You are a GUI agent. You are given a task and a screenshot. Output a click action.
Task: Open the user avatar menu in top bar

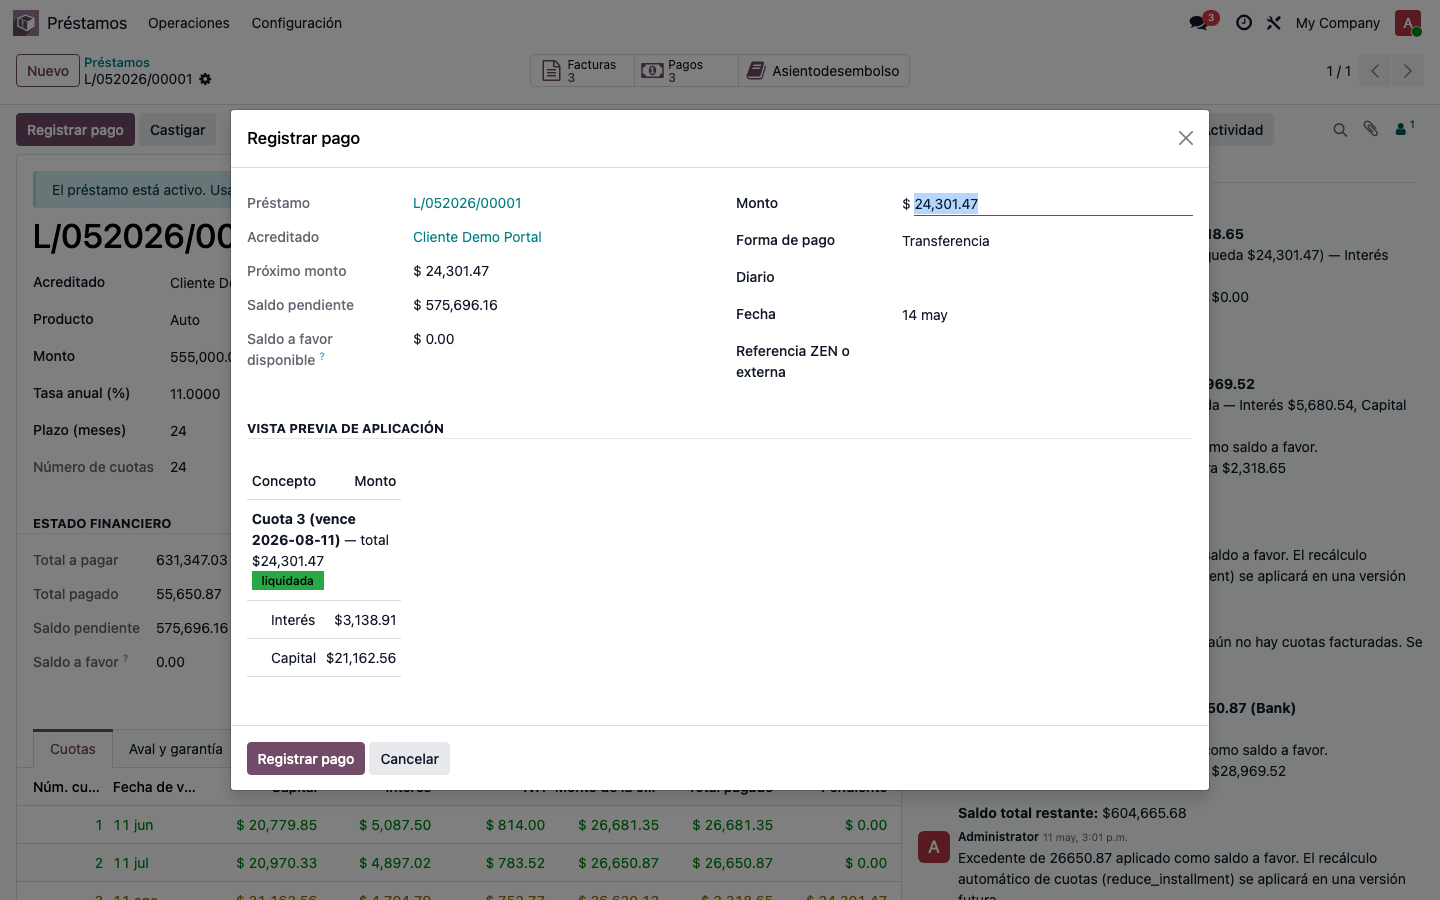click(1408, 22)
